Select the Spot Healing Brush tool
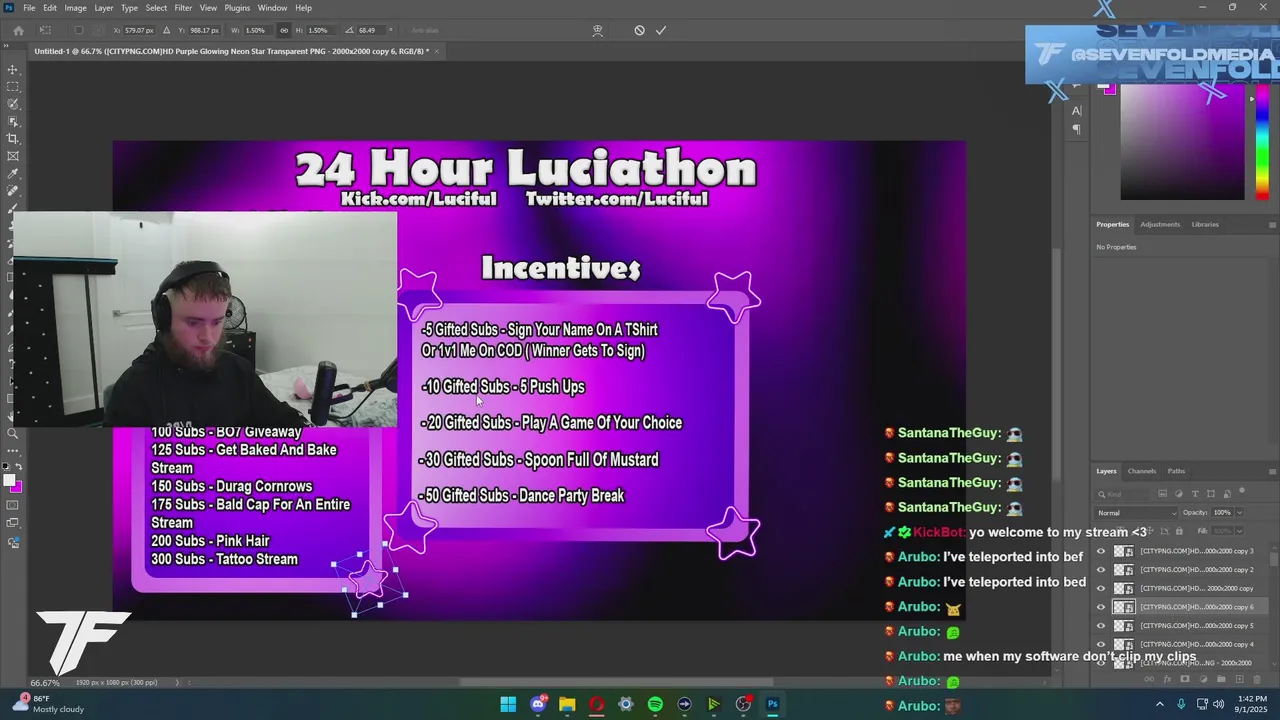The width and height of the screenshot is (1280, 720). 13,190
